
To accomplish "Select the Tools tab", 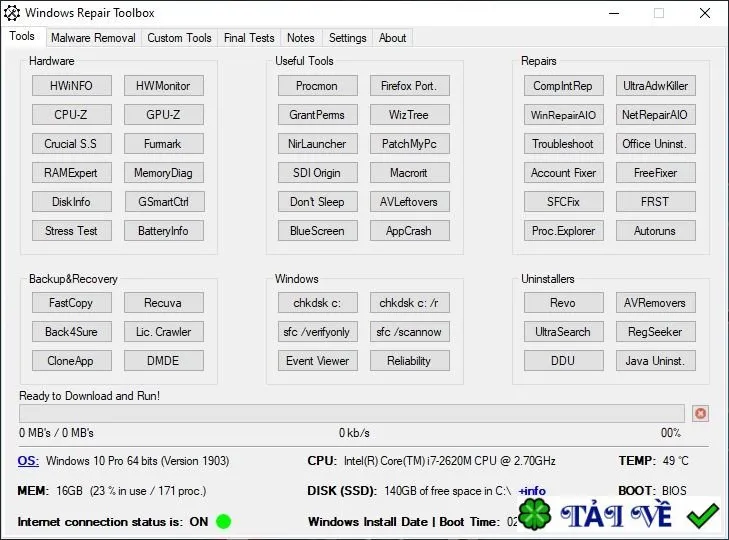I will pos(22,36).
